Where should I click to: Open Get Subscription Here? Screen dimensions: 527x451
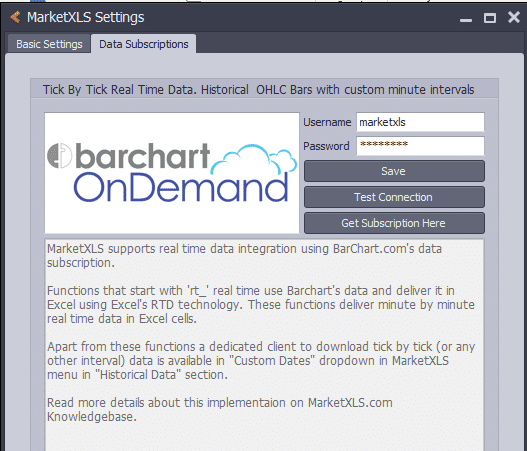click(x=394, y=223)
